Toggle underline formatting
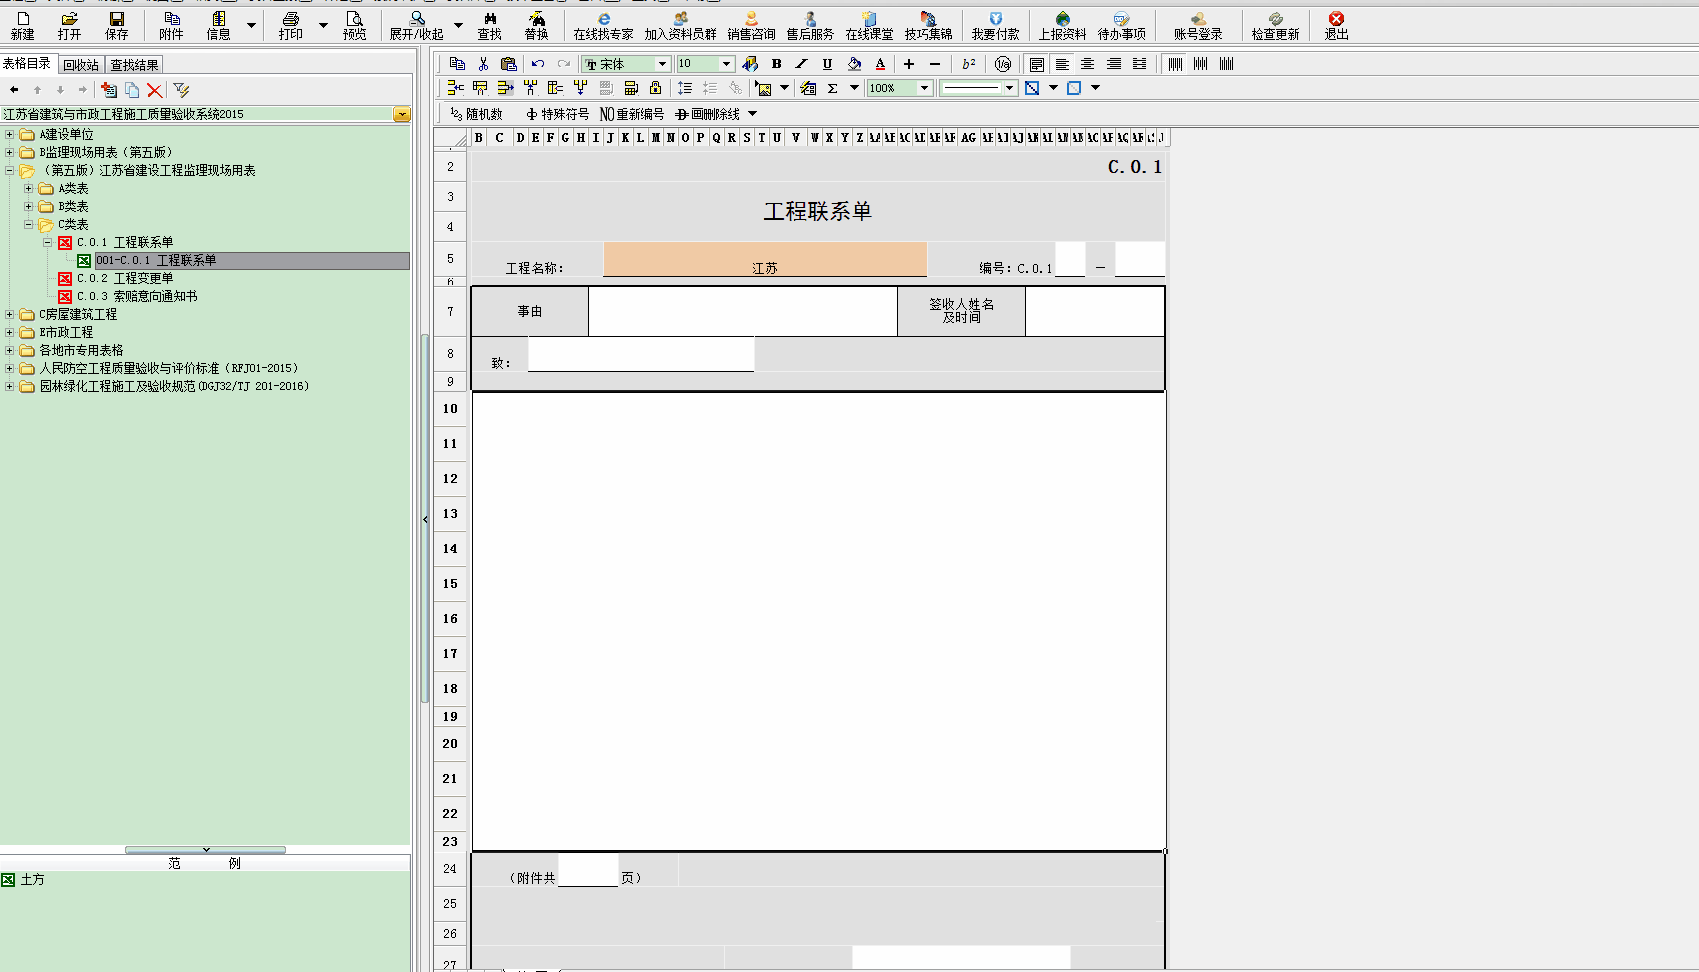1699x972 pixels. tap(827, 64)
